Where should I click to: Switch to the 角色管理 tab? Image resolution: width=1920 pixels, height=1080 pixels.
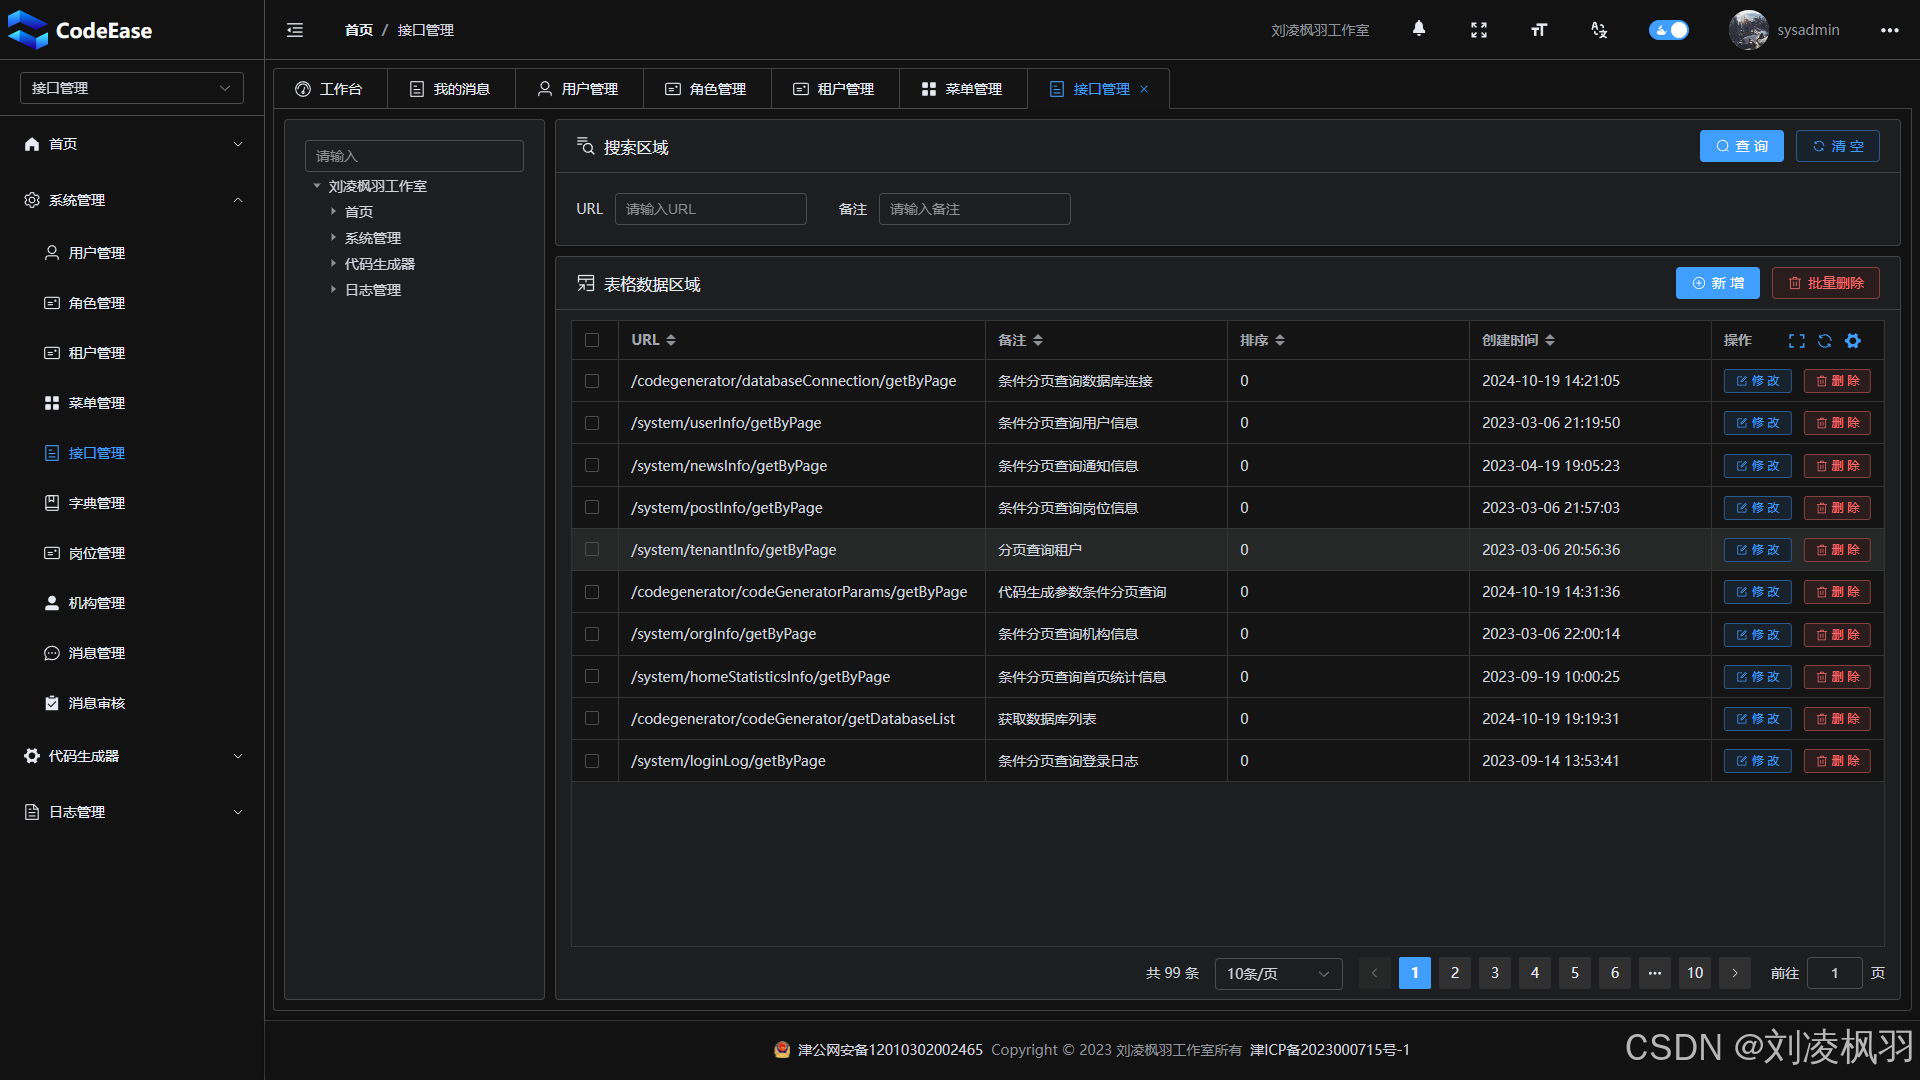tap(707, 88)
